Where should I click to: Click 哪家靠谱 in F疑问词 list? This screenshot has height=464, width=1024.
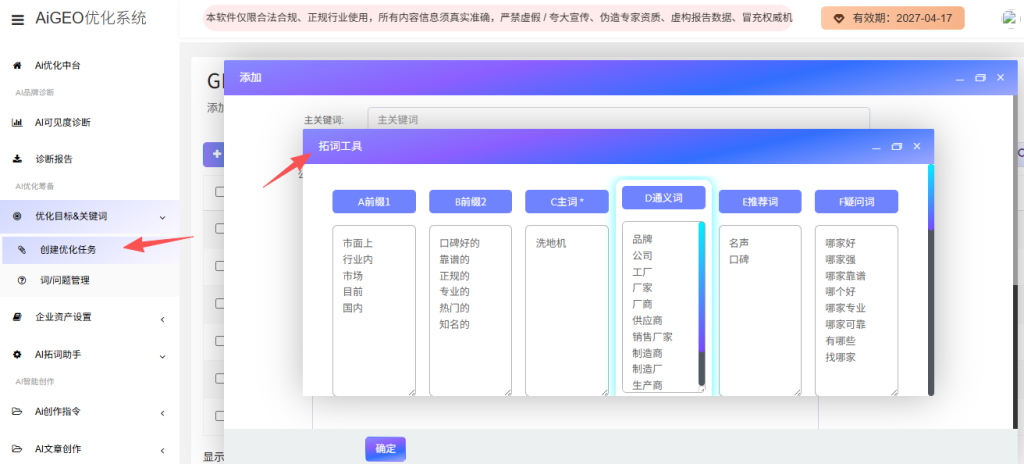[845, 276]
